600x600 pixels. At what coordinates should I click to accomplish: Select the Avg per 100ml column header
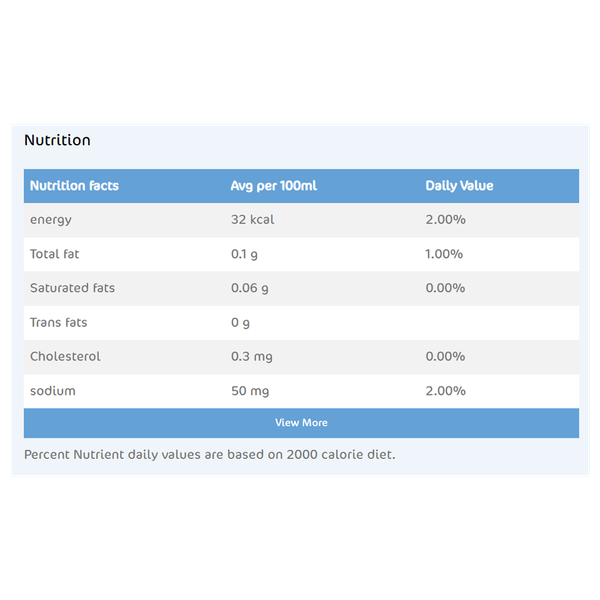pos(274,186)
